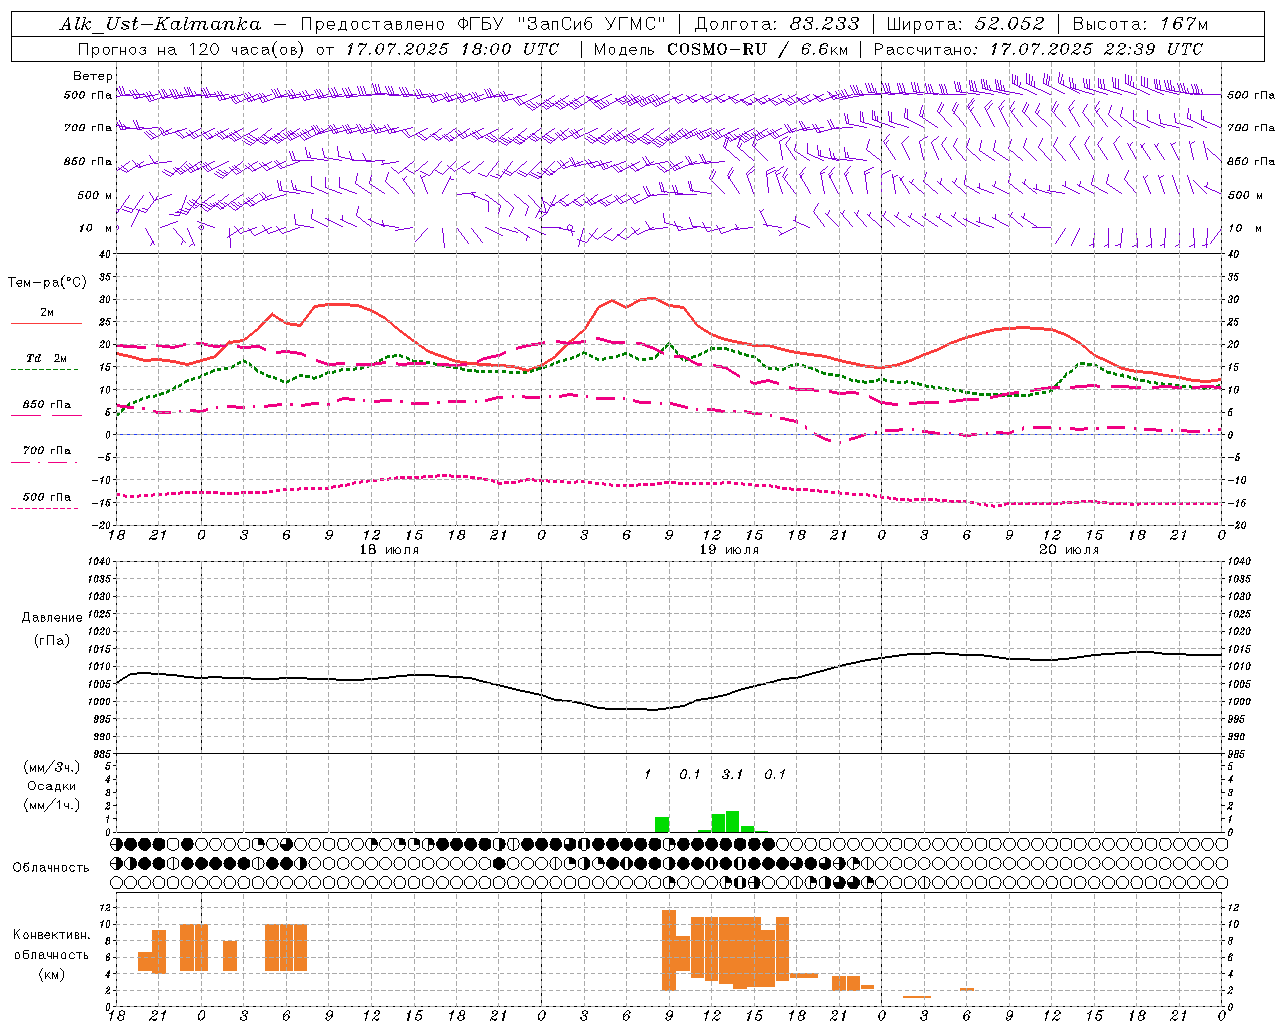
Task: Click the Конвективн. convective cloud label
Action: click(52, 935)
